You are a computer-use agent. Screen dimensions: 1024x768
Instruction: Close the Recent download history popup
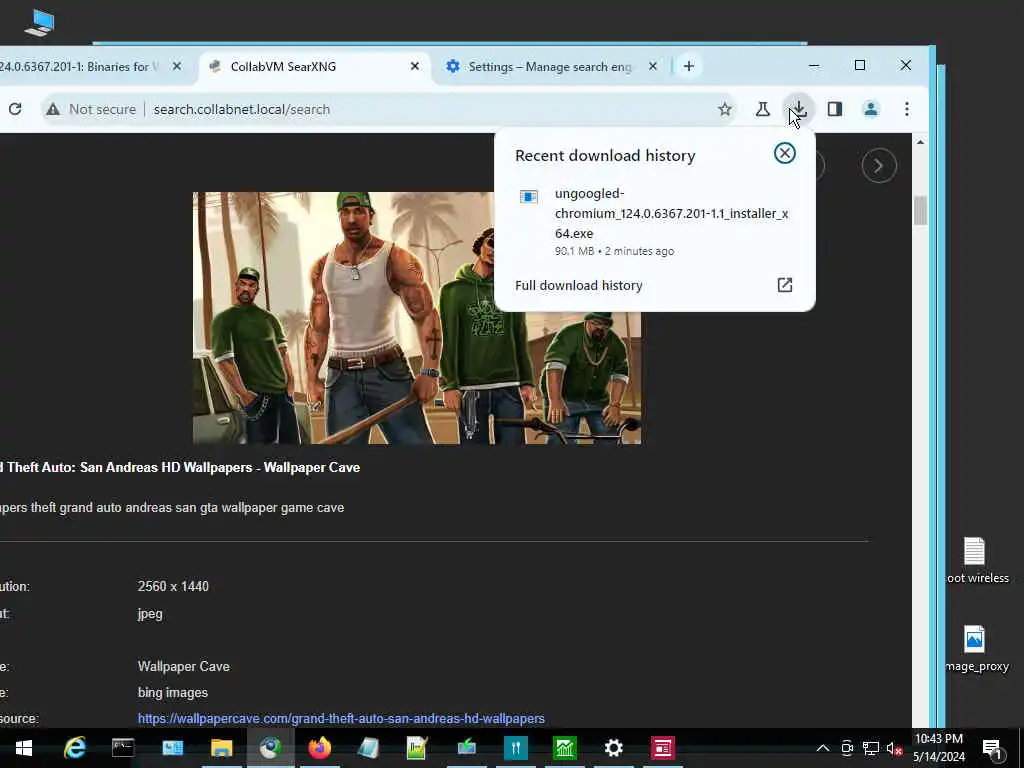coord(784,153)
